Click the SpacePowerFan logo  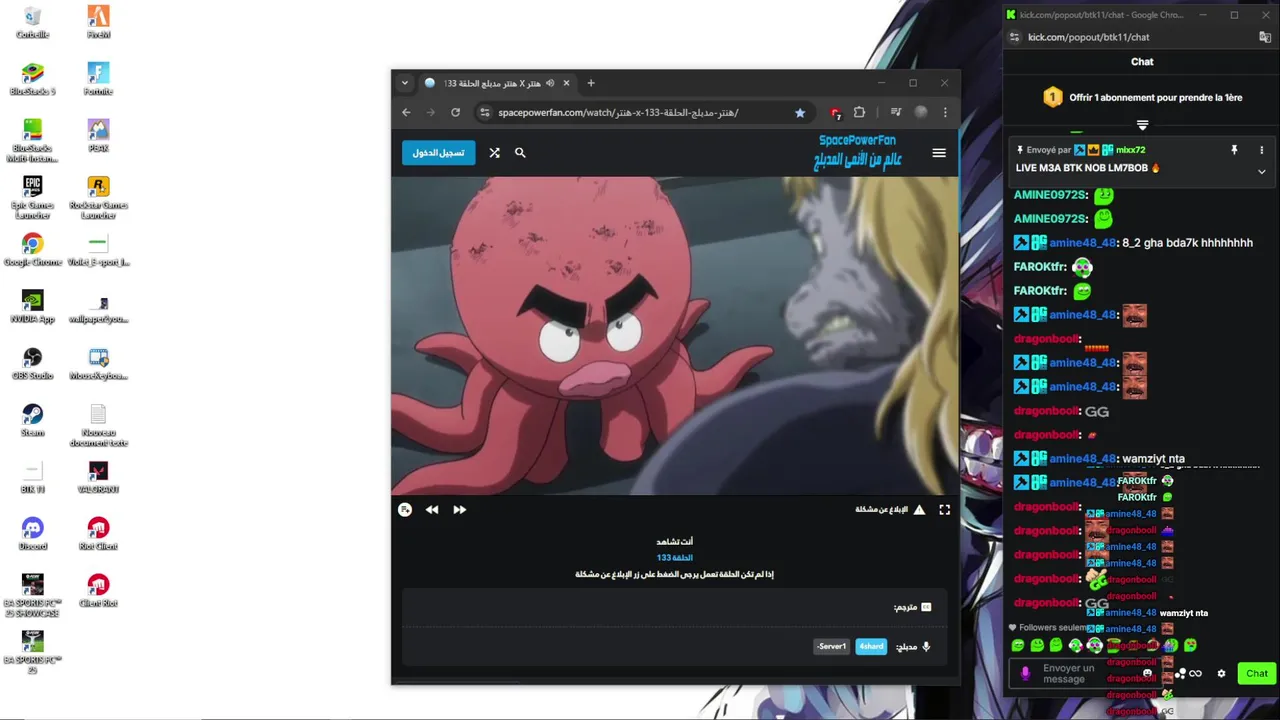click(860, 152)
